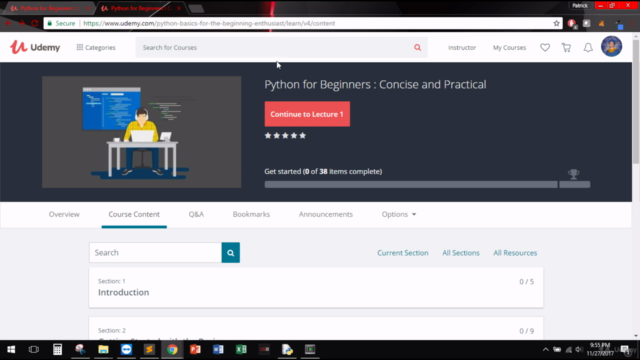The image size is (640, 360).
Task: Bookmark the page with star icon
Action: 556,23
